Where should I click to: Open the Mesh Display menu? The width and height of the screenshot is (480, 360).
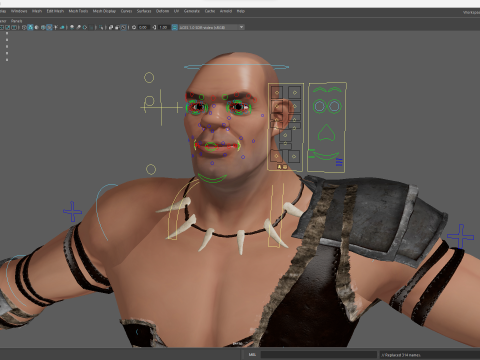(104, 11)
